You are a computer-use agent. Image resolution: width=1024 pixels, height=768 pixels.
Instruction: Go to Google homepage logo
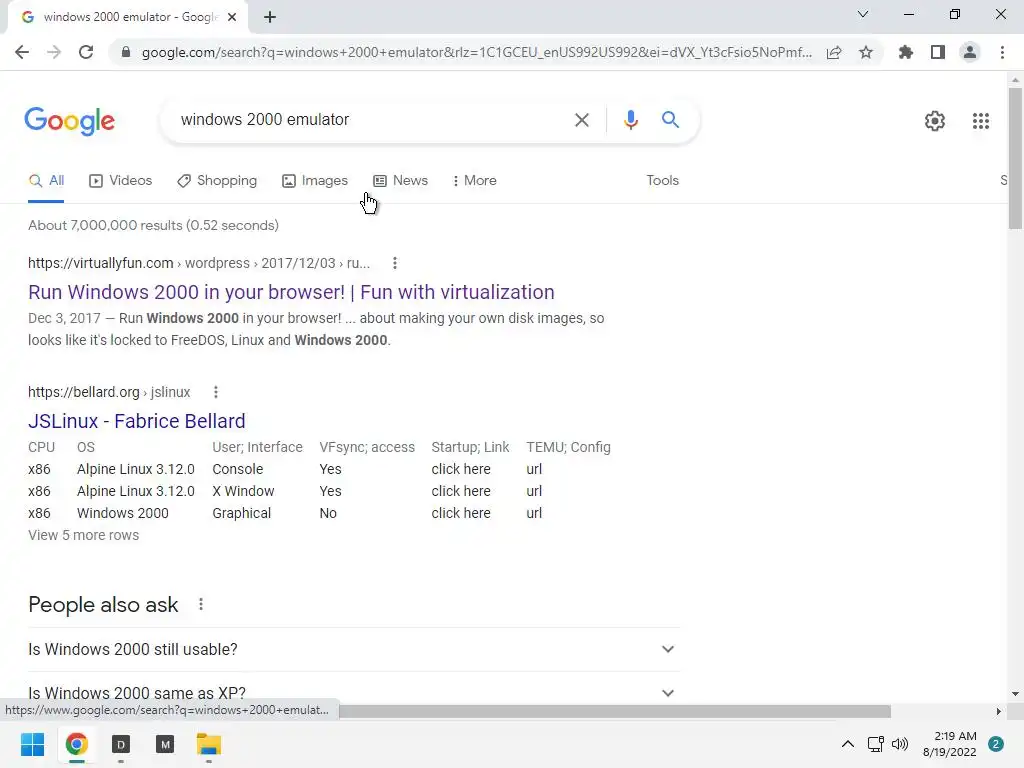point(70,121)
